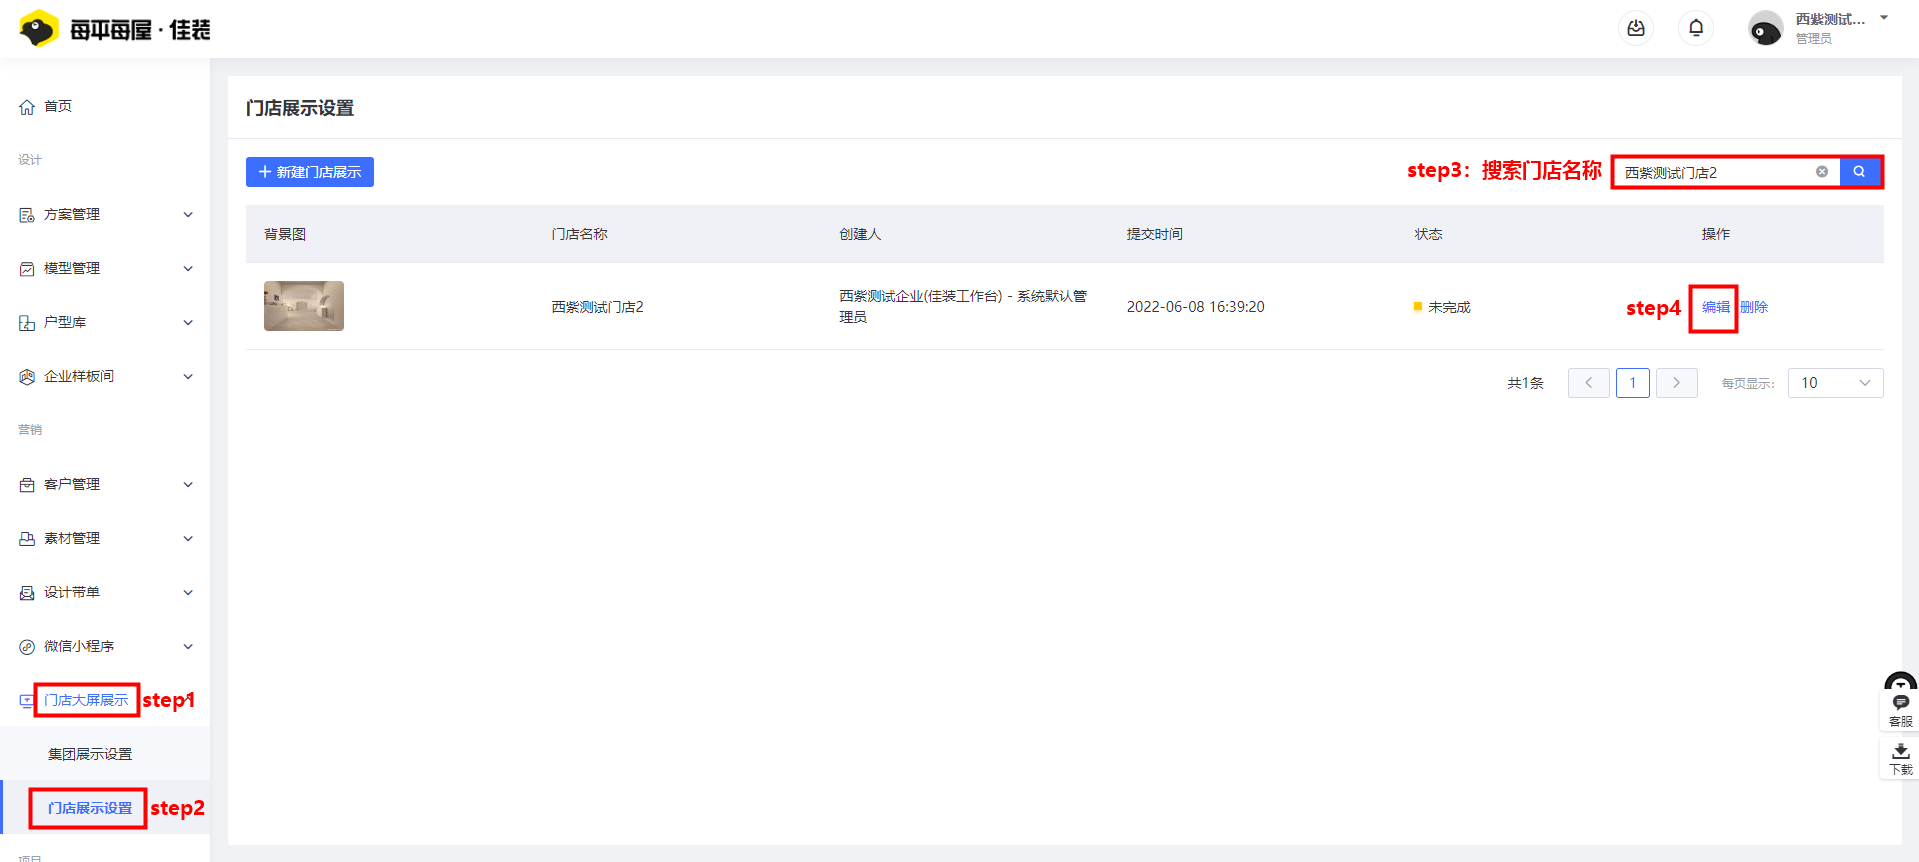Click the 共1条 total count text
The width and height of the screenshot is (1919, 862).
tap(1526, 383)
